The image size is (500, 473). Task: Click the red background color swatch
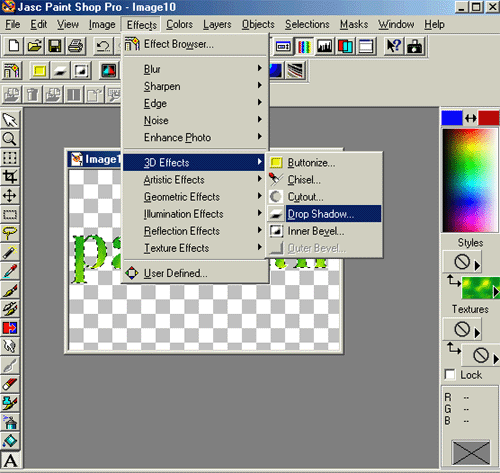pos(489,118)
